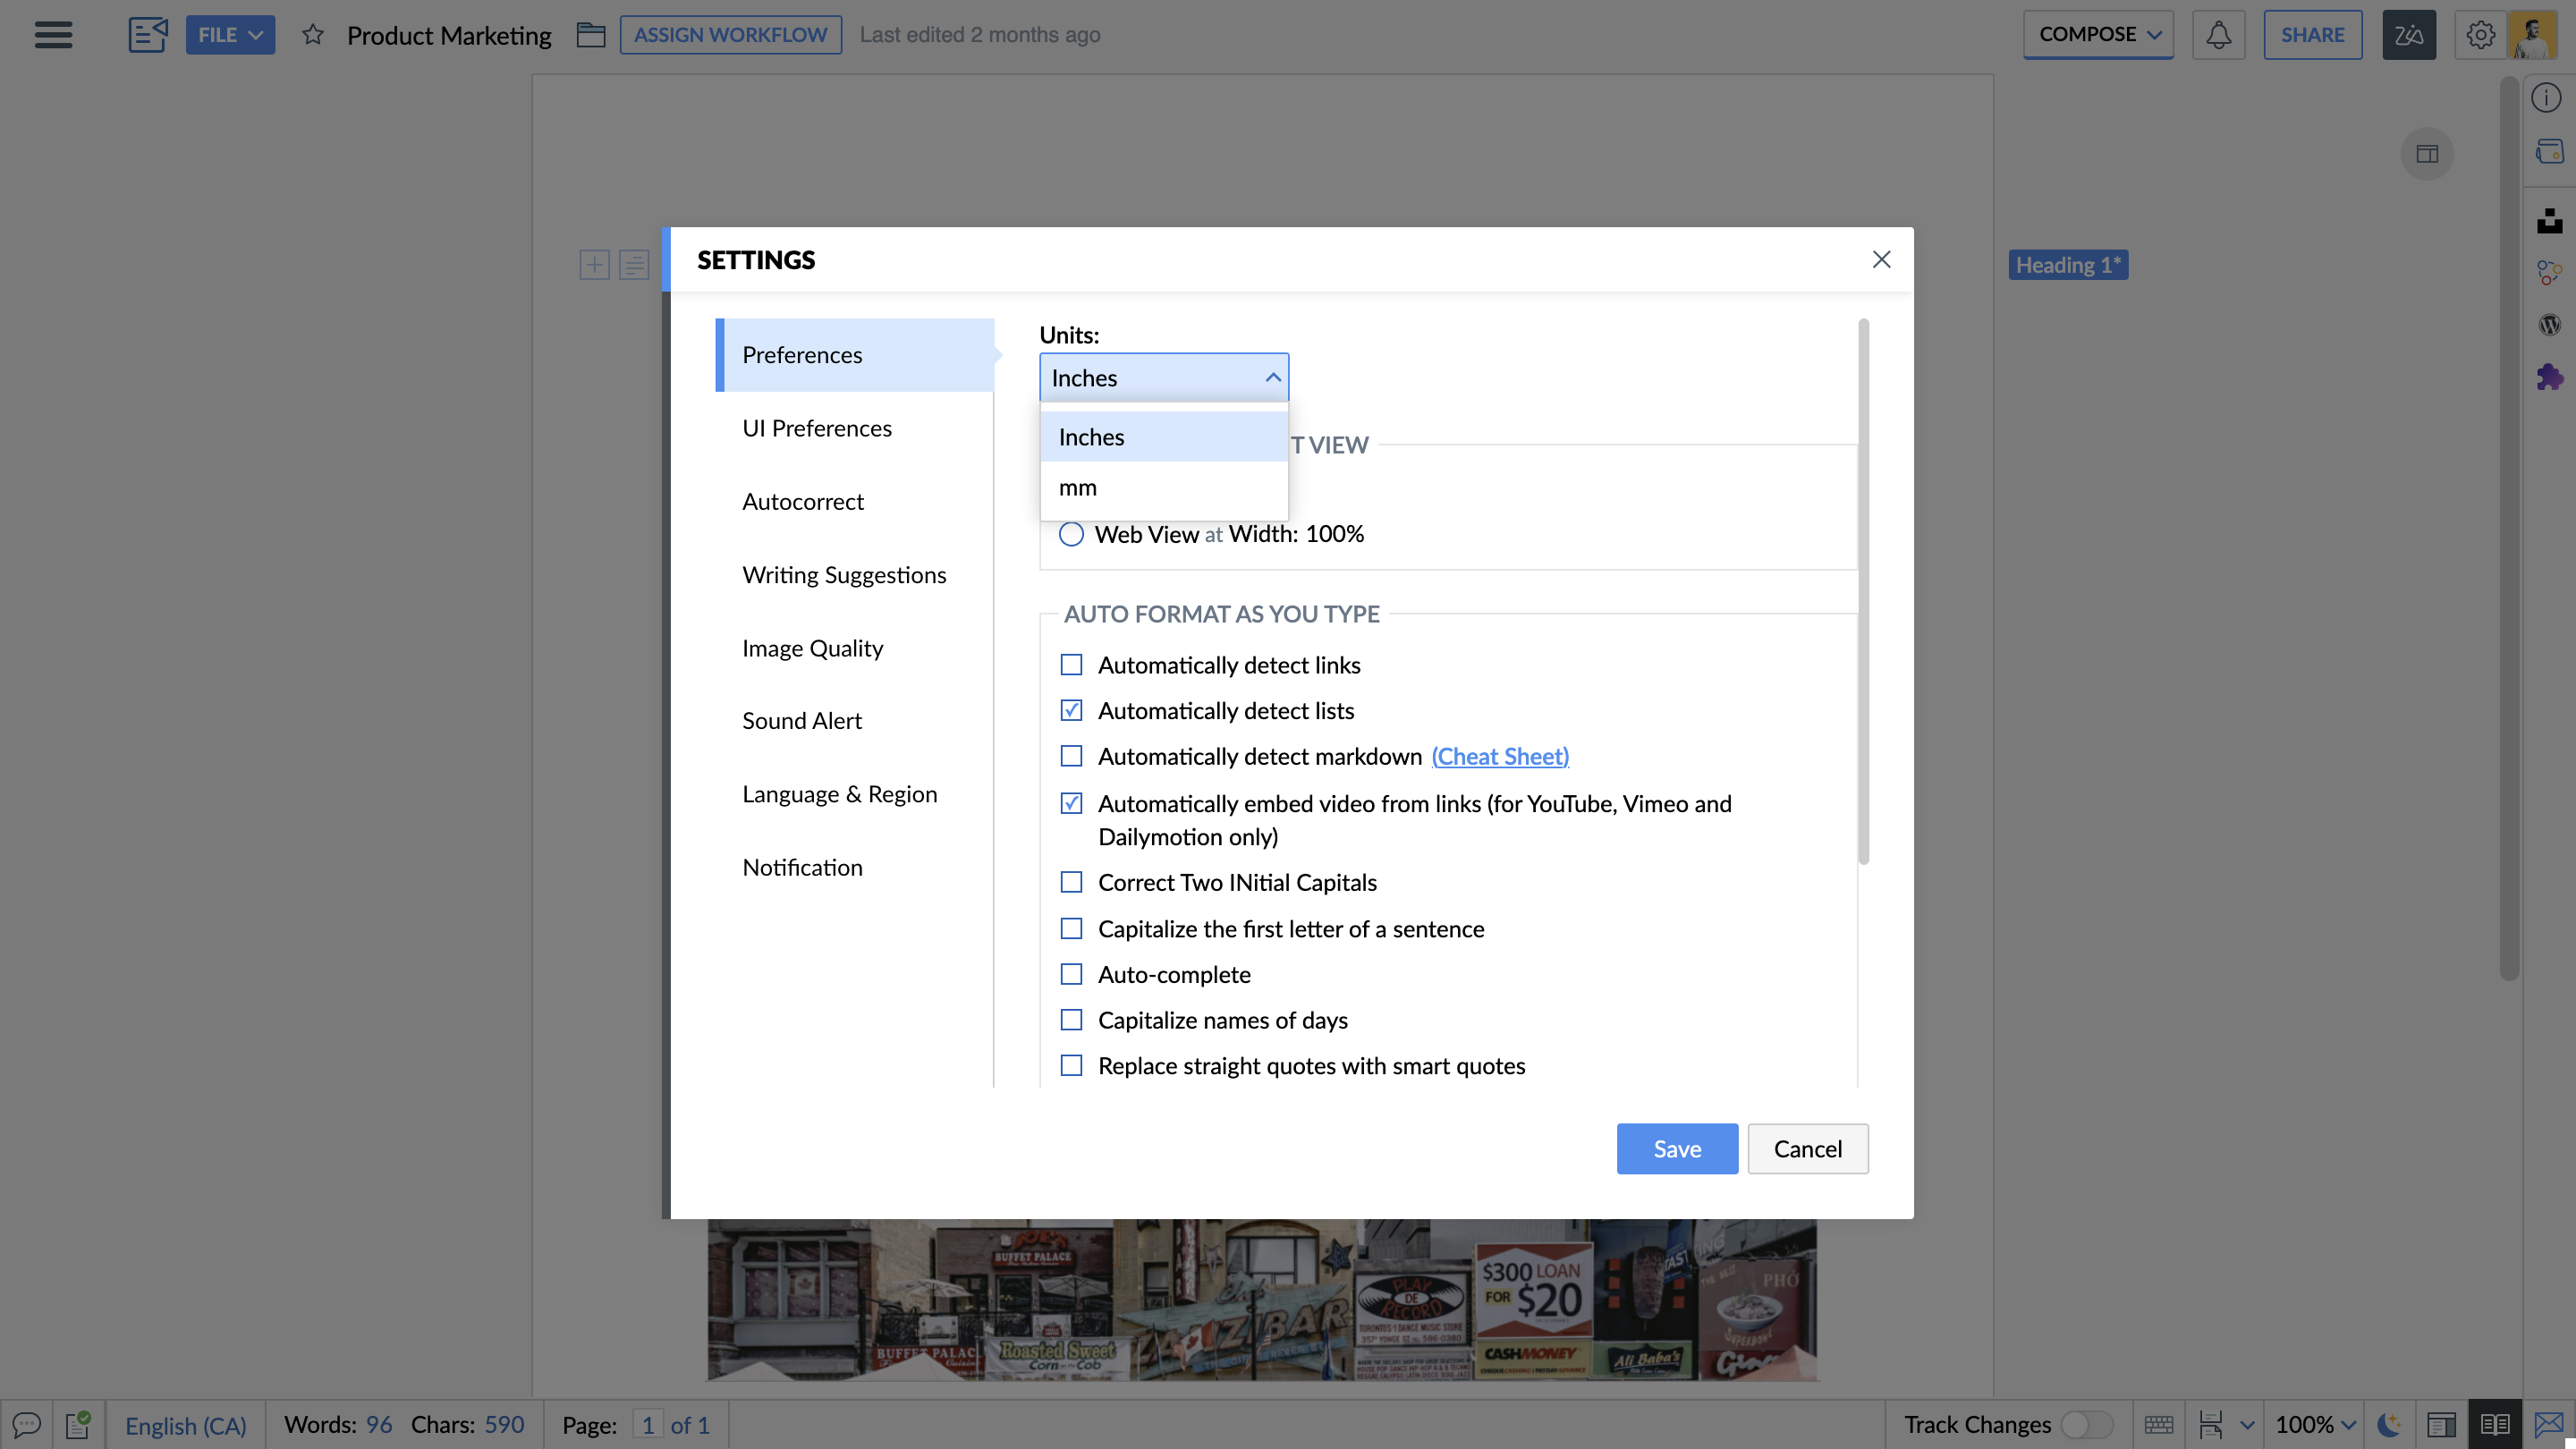Check Automatically detect links
This screenshot has width=2576, height=1449.
[x=1071, y=665]
